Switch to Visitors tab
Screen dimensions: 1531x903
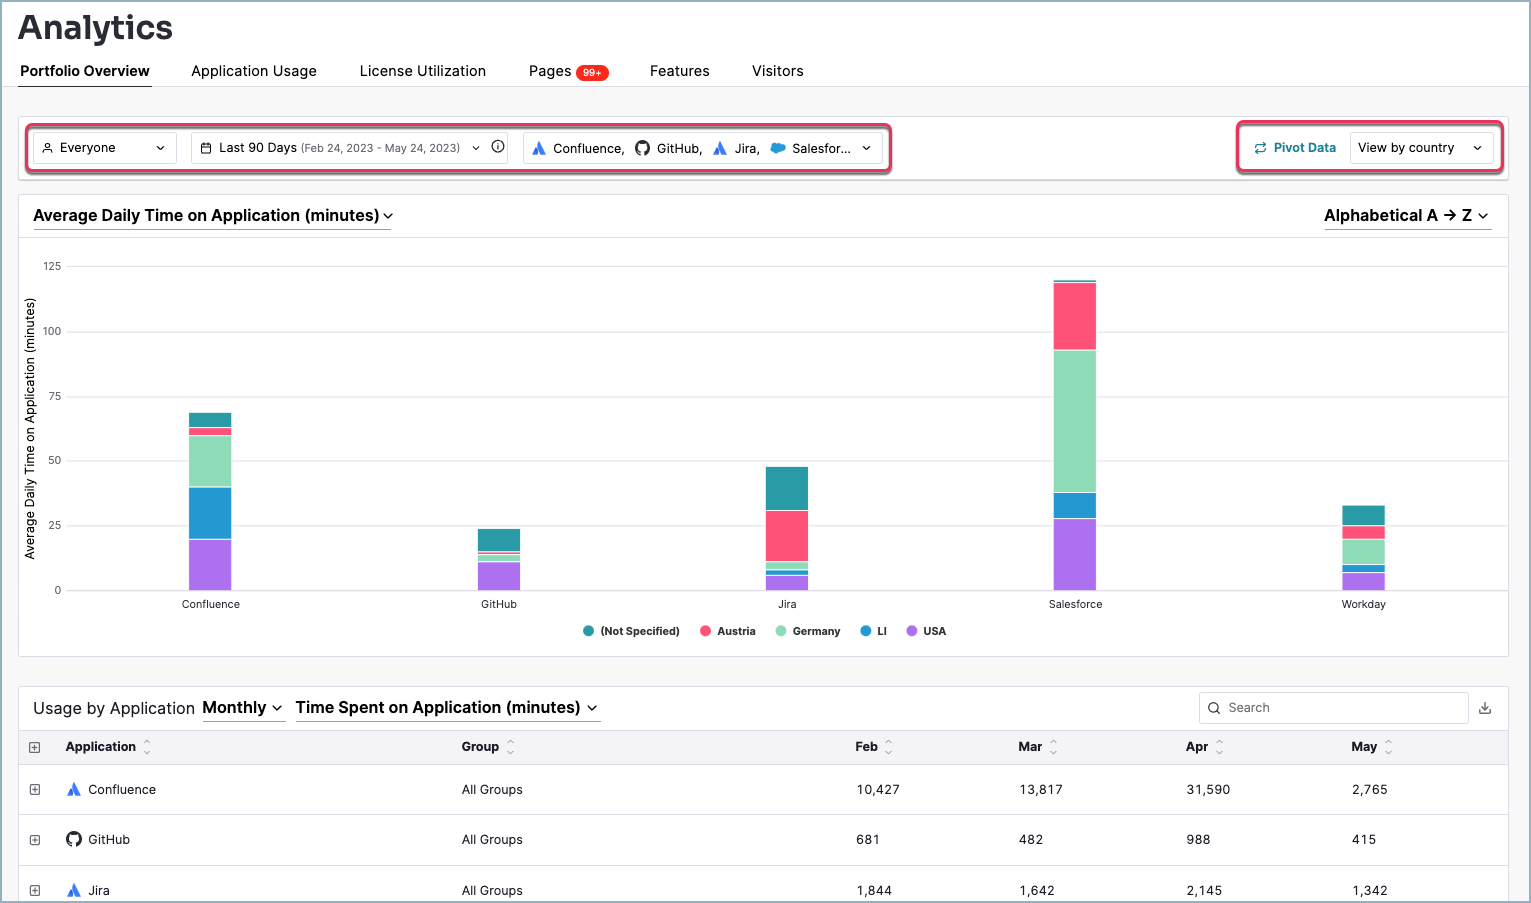tap(778, 71)
